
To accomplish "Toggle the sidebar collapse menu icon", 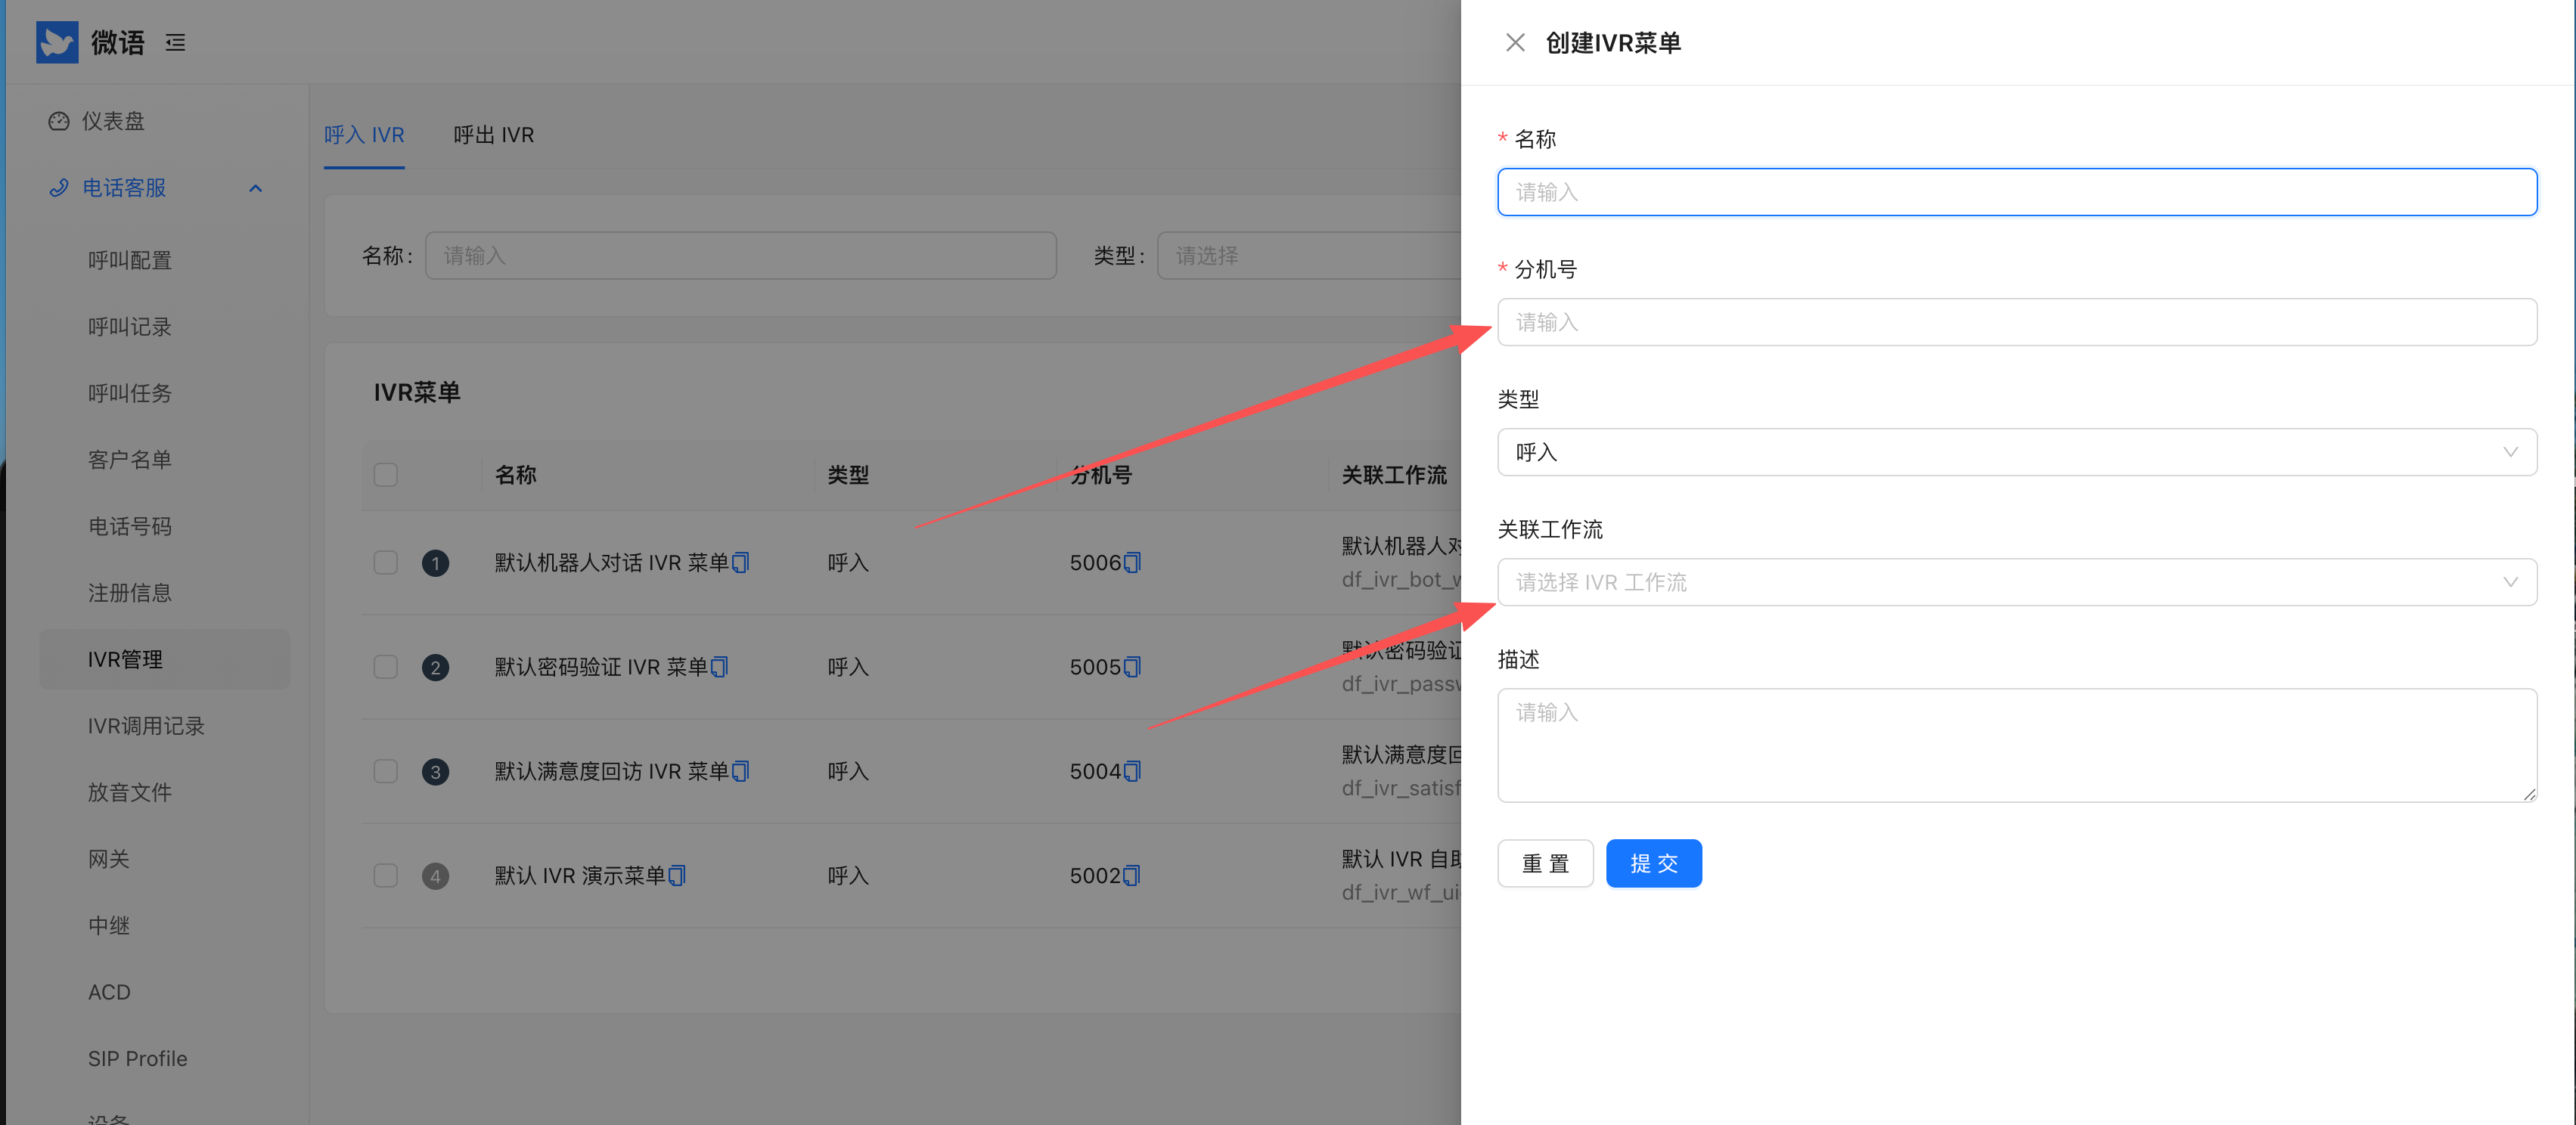I will (176, 42).
